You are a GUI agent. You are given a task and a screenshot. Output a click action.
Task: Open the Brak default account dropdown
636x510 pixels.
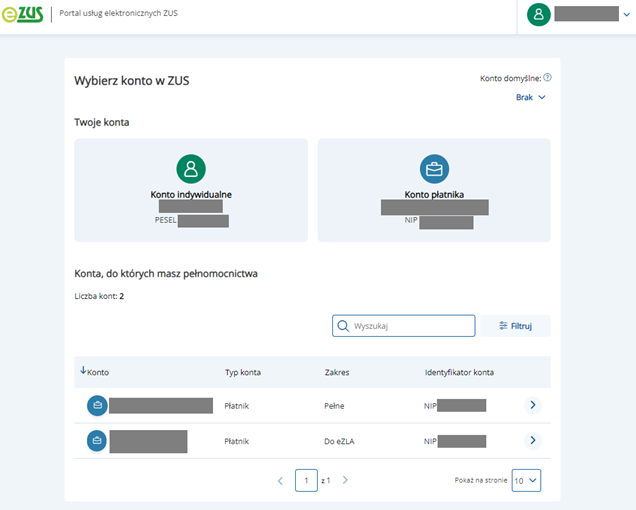click(531, 97)
